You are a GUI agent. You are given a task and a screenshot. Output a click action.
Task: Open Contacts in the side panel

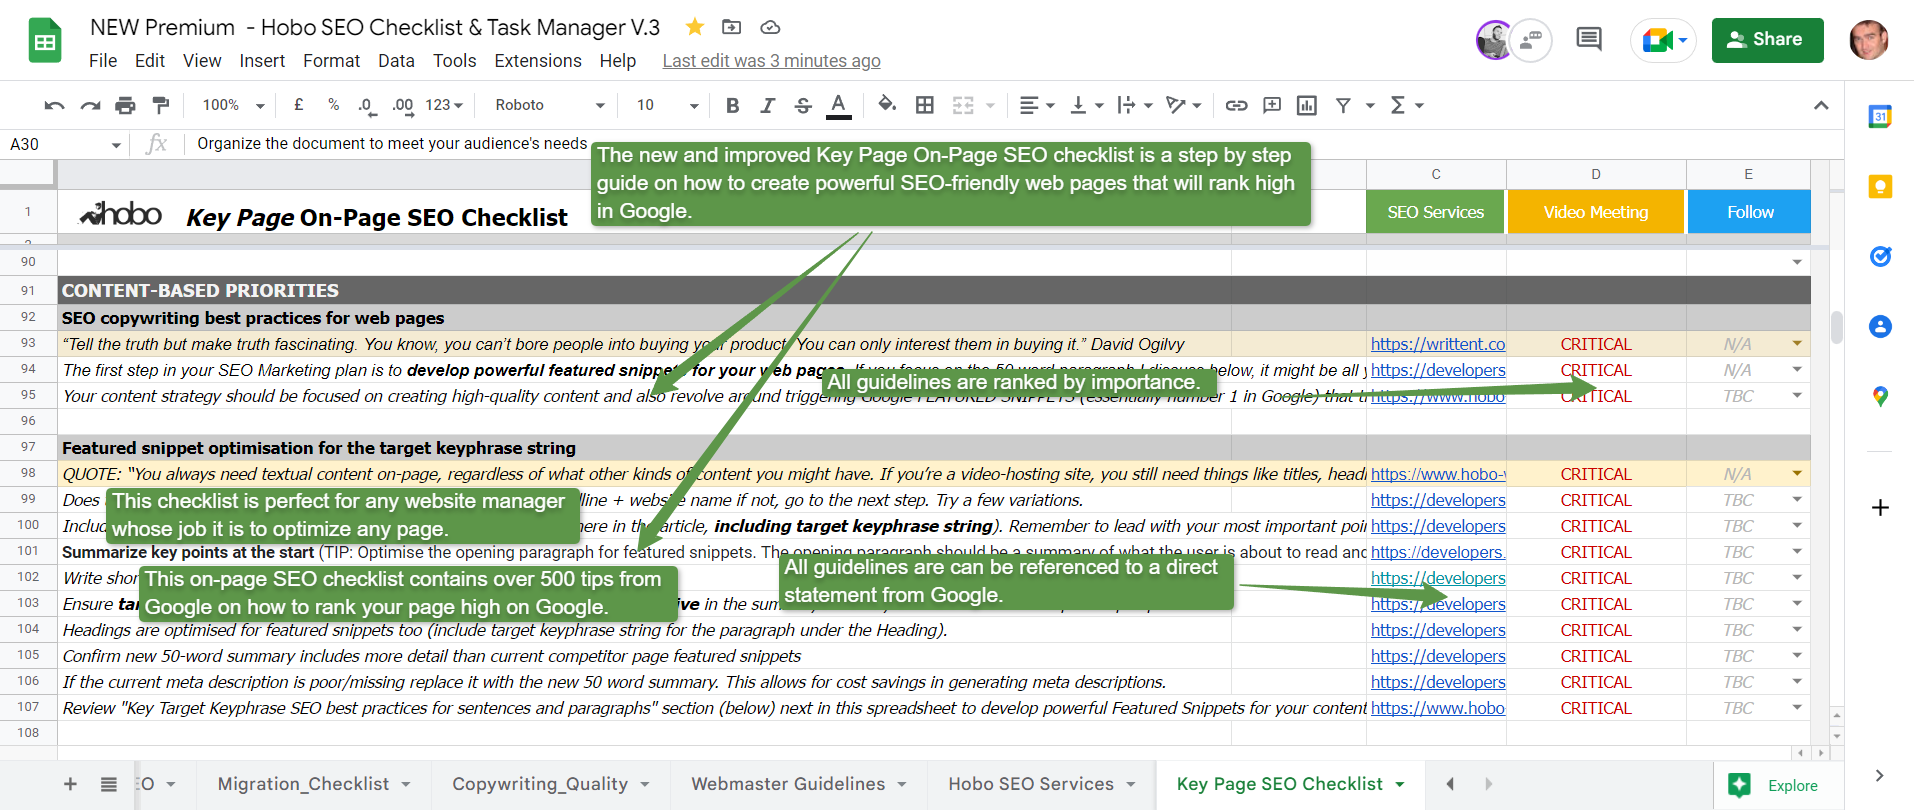[1880, 326]
